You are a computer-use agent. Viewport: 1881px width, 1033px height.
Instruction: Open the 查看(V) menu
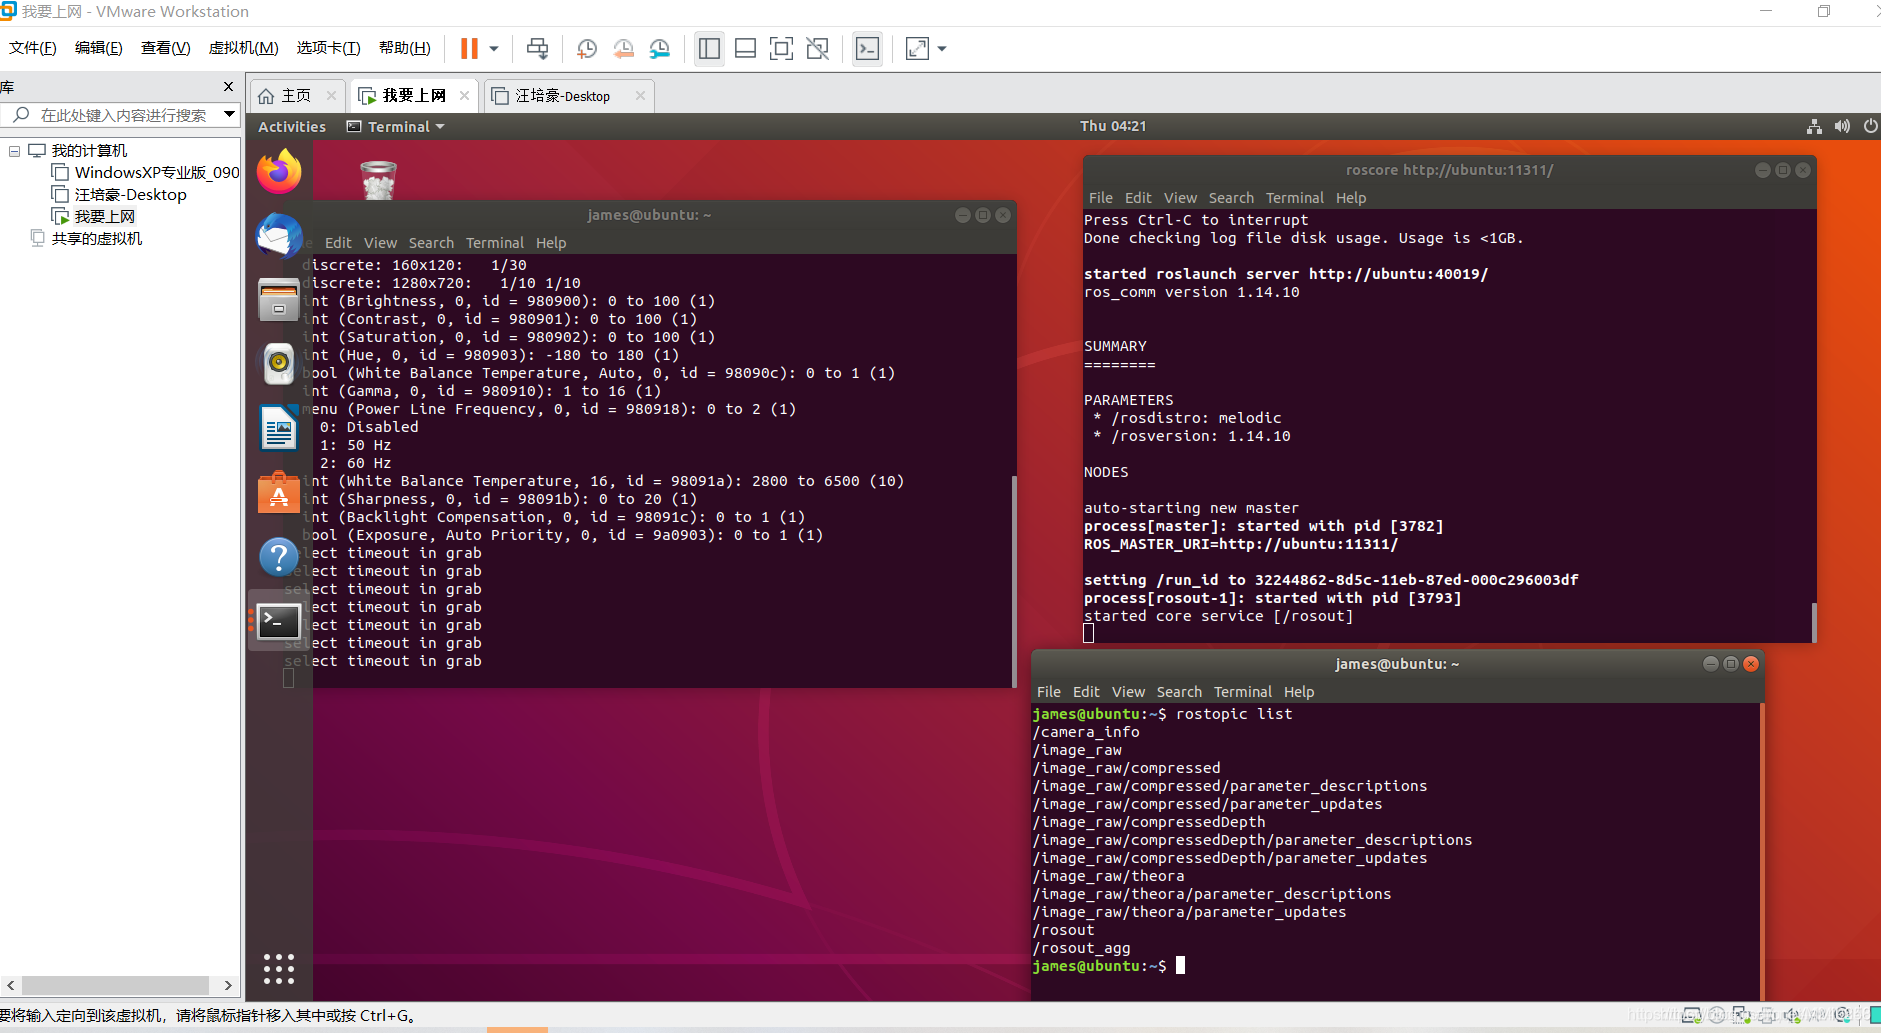(166, 48)
